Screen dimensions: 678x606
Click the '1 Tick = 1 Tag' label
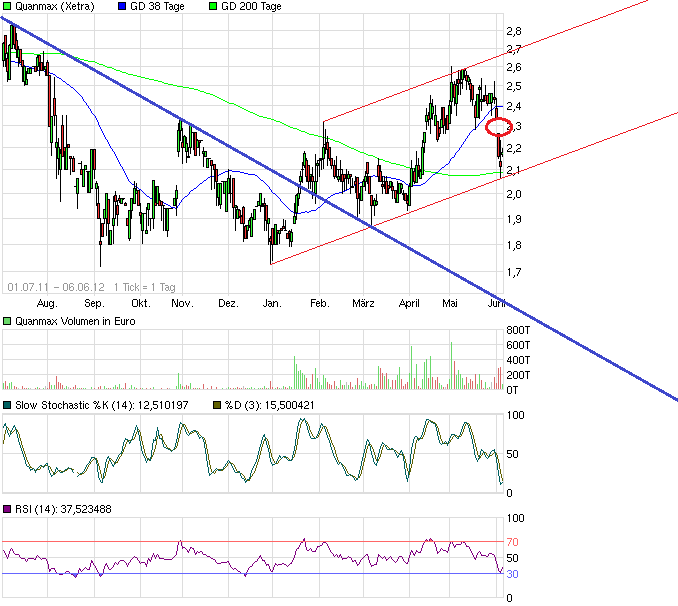coord(142,285)
